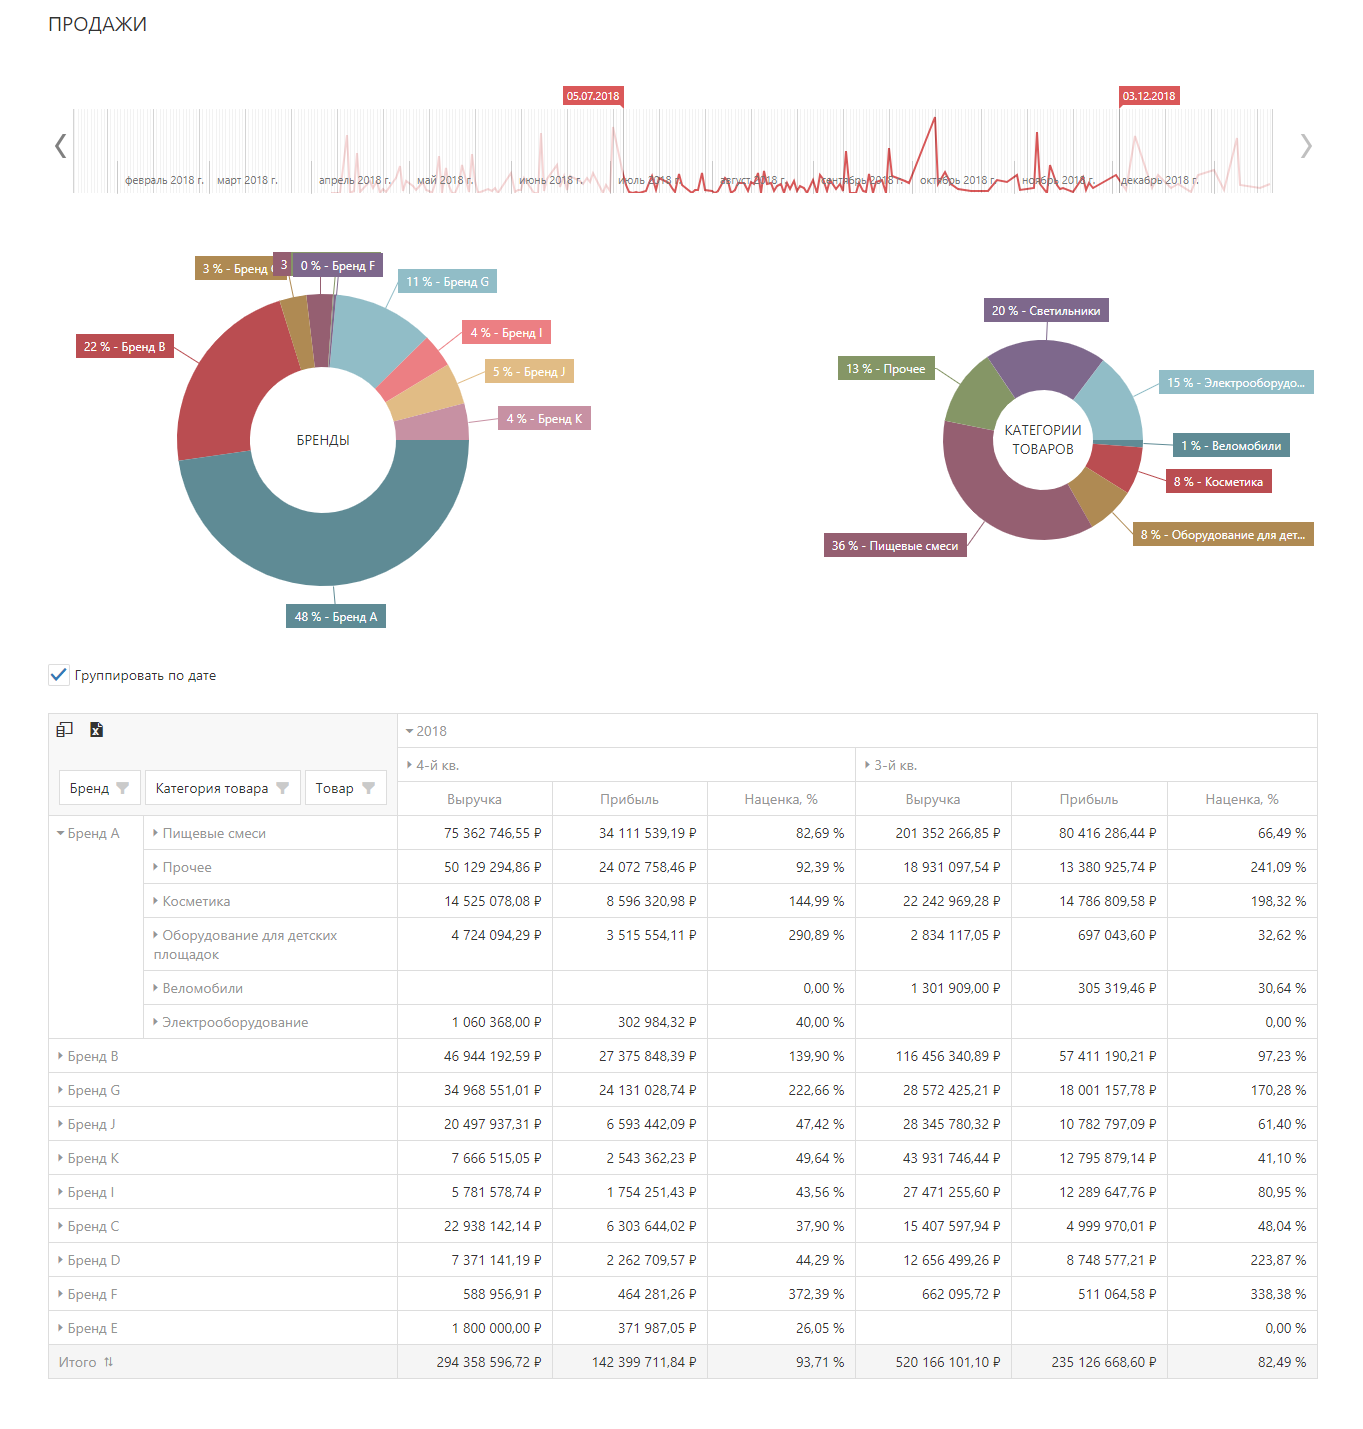Collapse the Бренд A row
The height and width of the screenshot is (1429, 1363).
pos(61,833)
